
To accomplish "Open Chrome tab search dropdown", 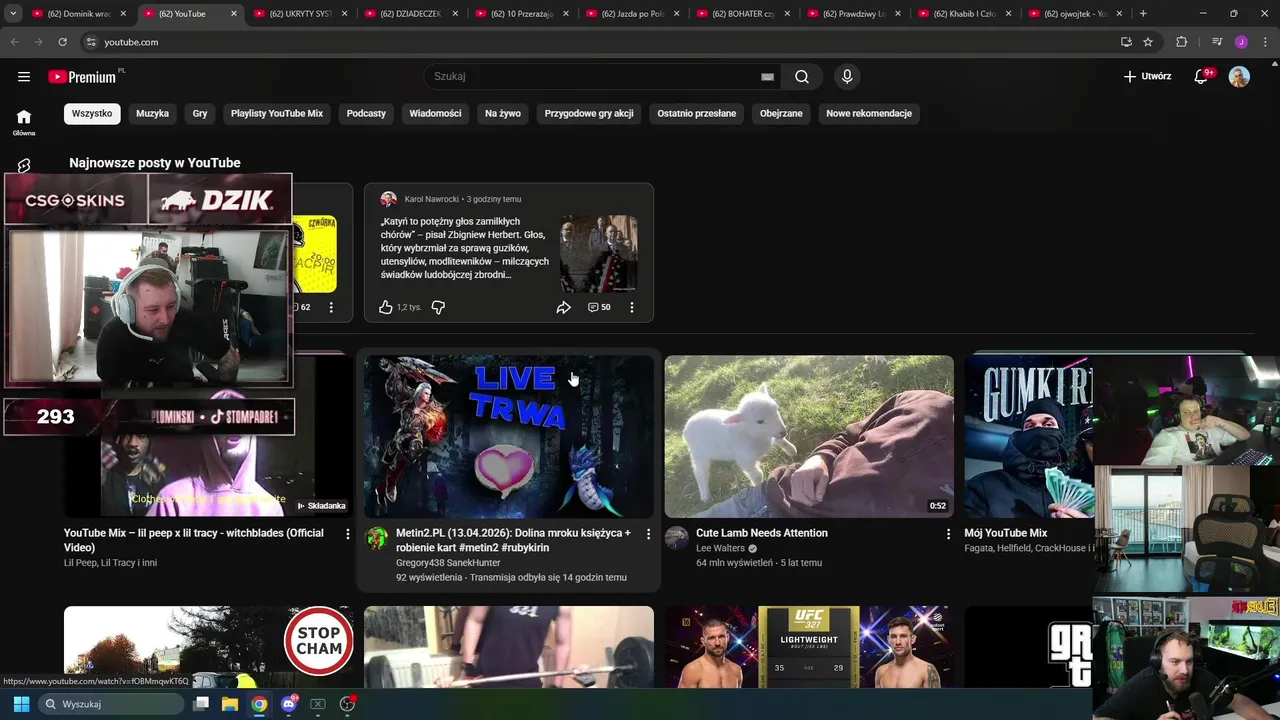I will point(13,14).
